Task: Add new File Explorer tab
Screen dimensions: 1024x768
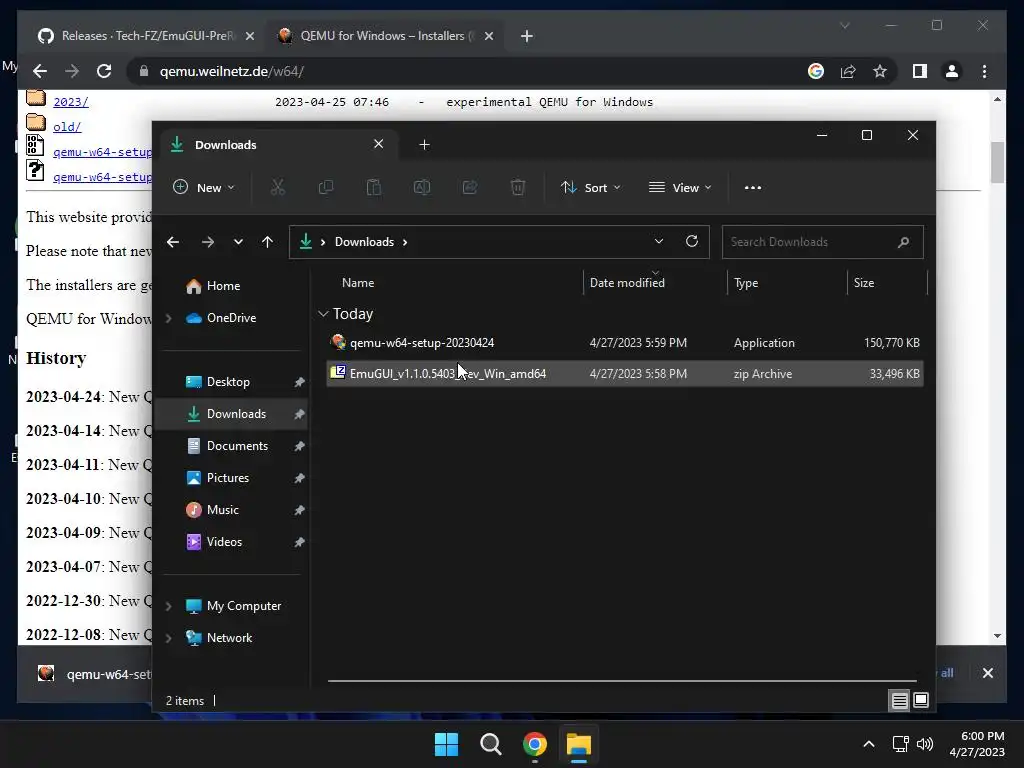Action: [x=424, y=145]
